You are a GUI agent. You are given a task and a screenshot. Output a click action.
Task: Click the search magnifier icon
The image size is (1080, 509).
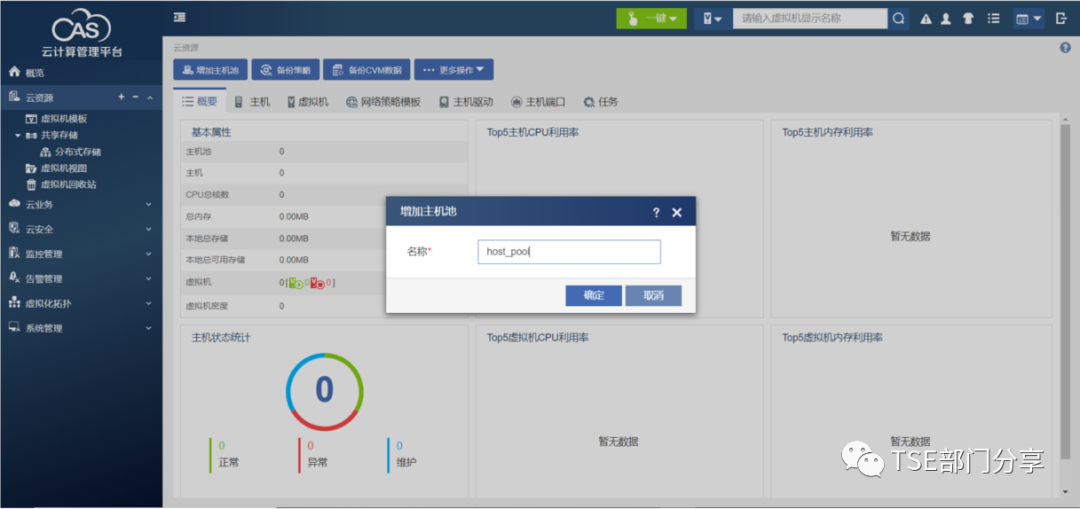coord(898,19)
